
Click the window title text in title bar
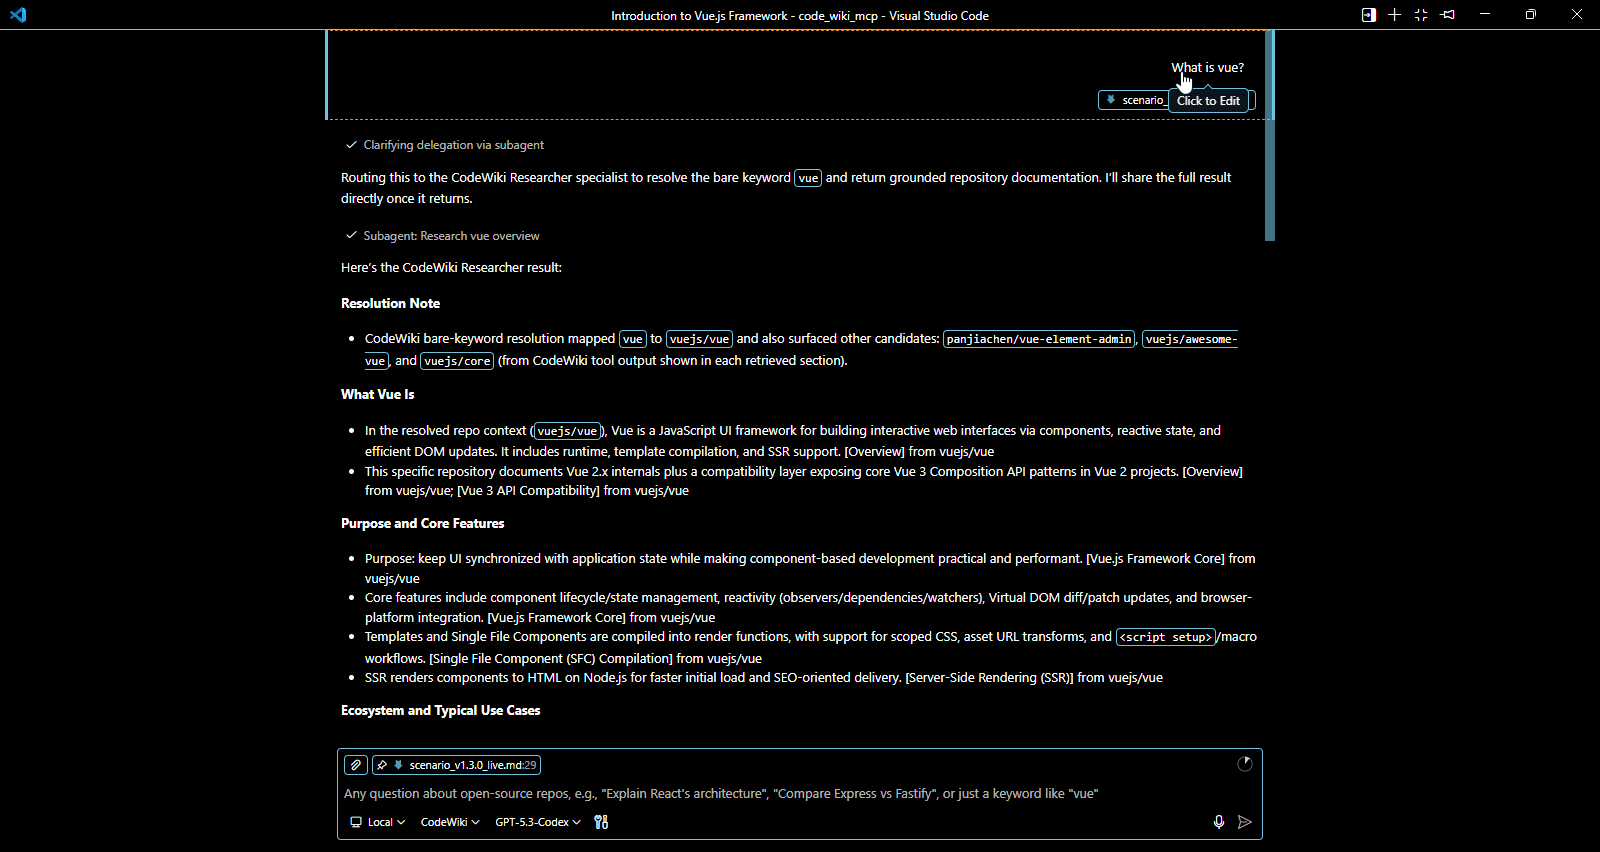pos(800,15)
